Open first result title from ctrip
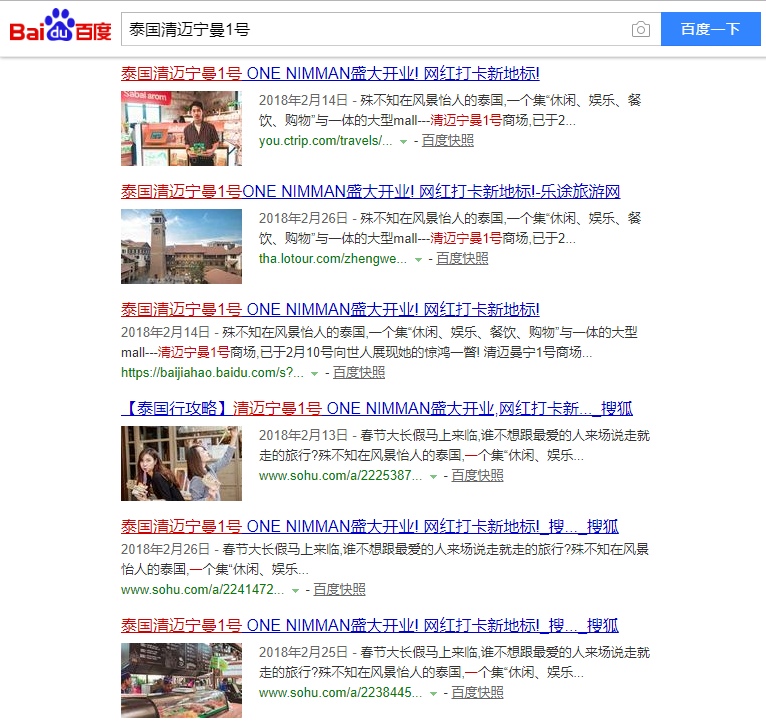Screen dimensions: 766x721 (x=330, y=73)
